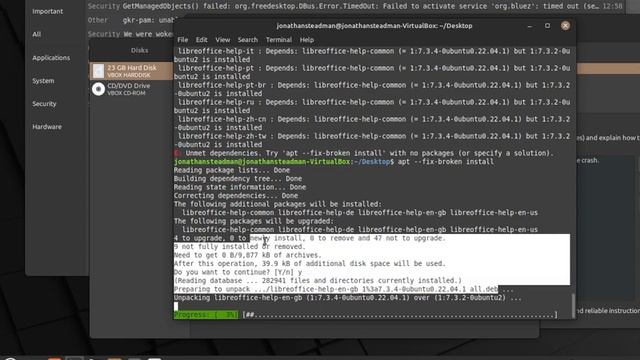Viewport: 640px width, 360px height.
Task: Click 'Do you want to continue?' line
Action: pyautogui.click(x=238, y=272)
